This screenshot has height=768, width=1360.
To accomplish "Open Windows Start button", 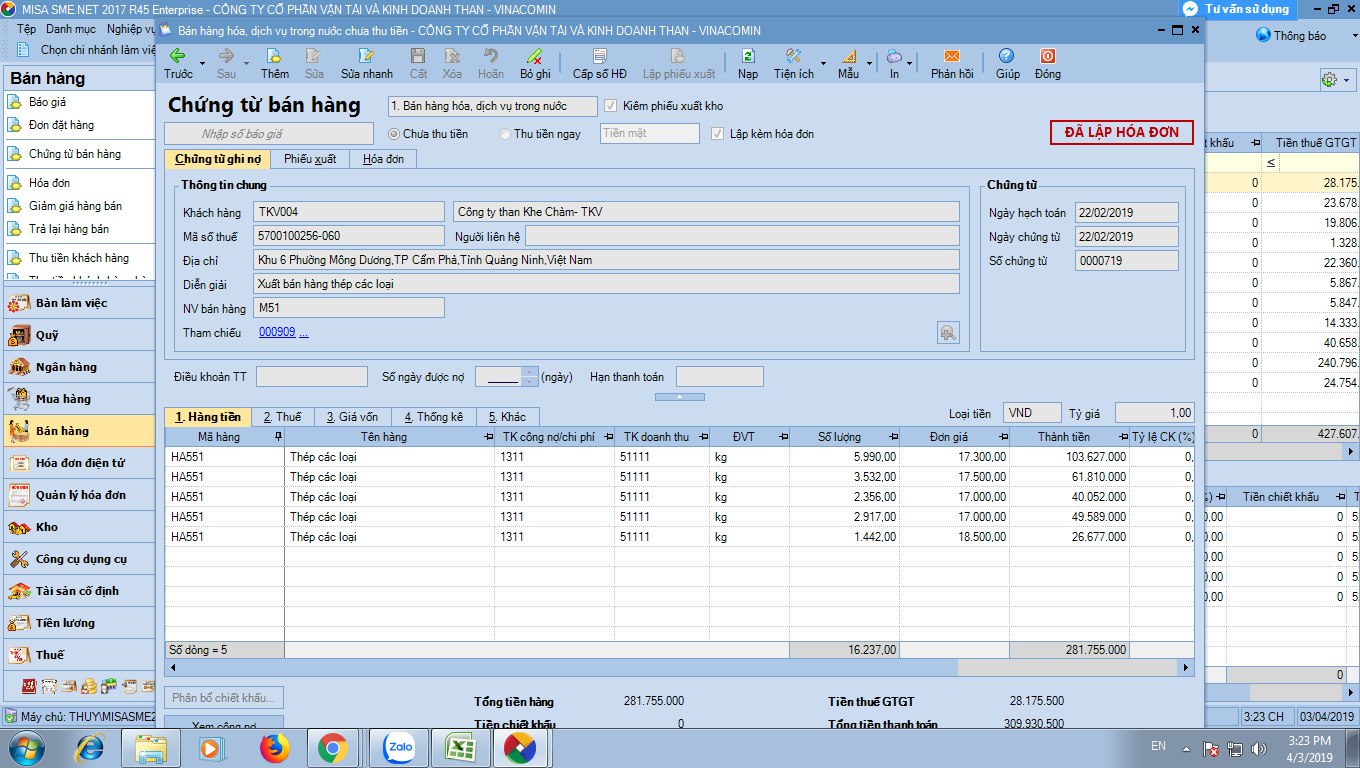I will [x=25, y=747].
